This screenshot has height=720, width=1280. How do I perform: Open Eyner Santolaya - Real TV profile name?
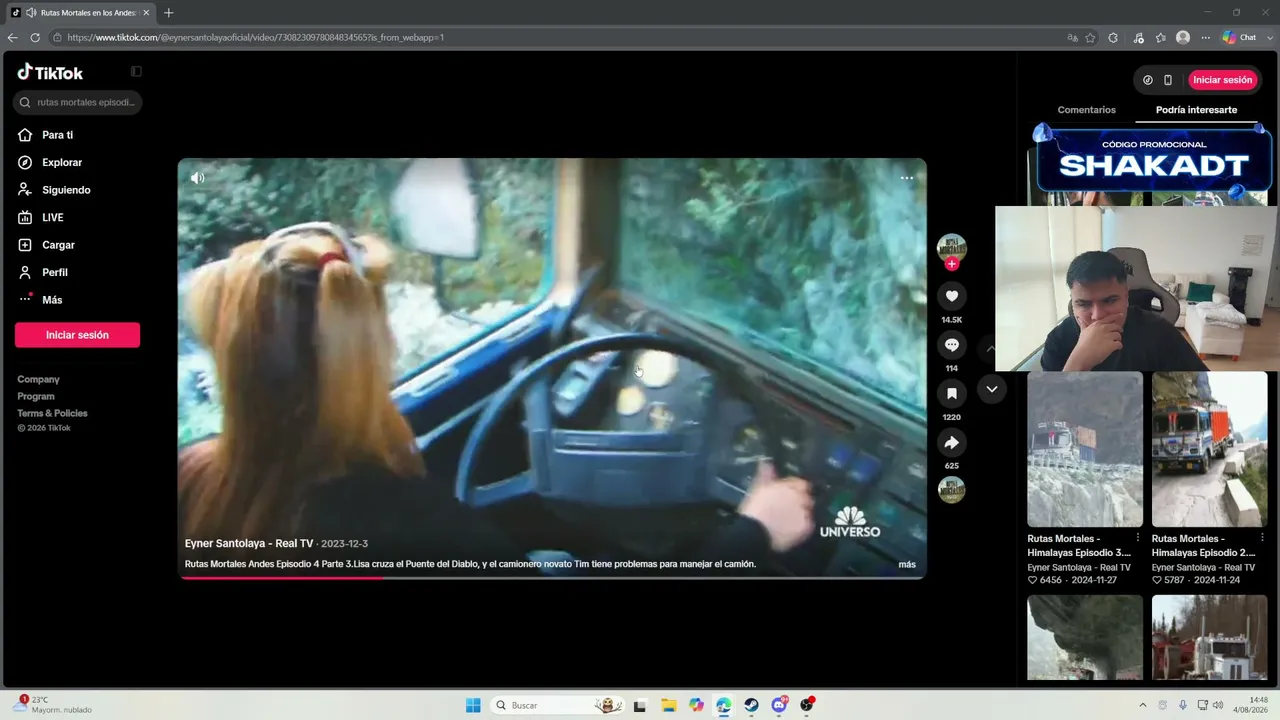pos(249,543)
